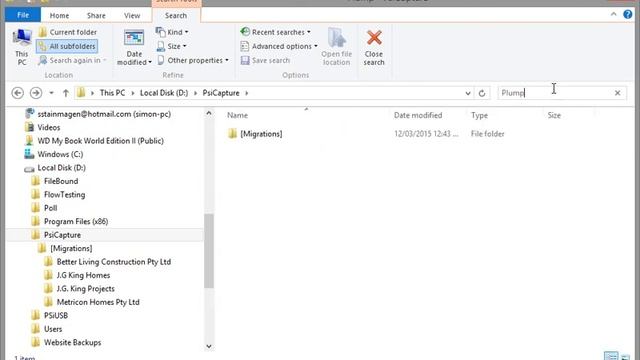Go forward with the Forward arrow

[x=36, y=93]
